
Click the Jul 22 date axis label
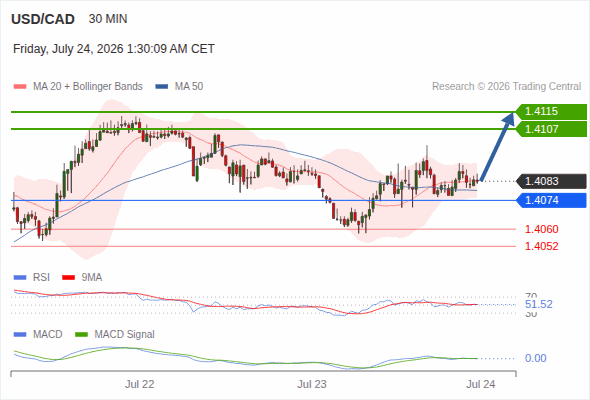(x=140, y=384)
